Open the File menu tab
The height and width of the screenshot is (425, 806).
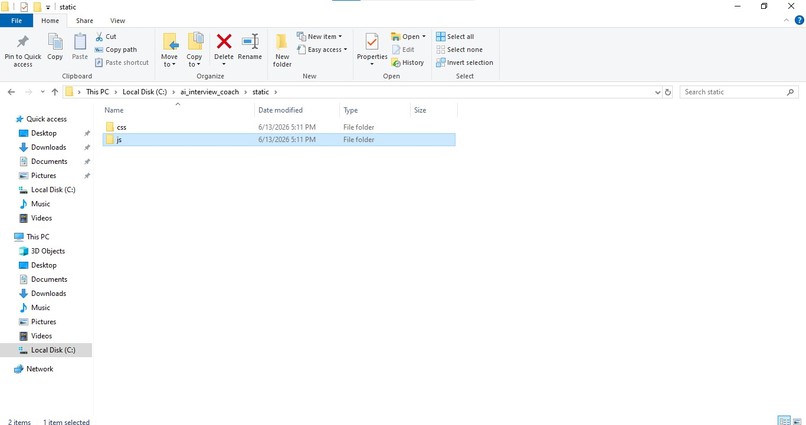pyautogui.click(x=16, y=21)
